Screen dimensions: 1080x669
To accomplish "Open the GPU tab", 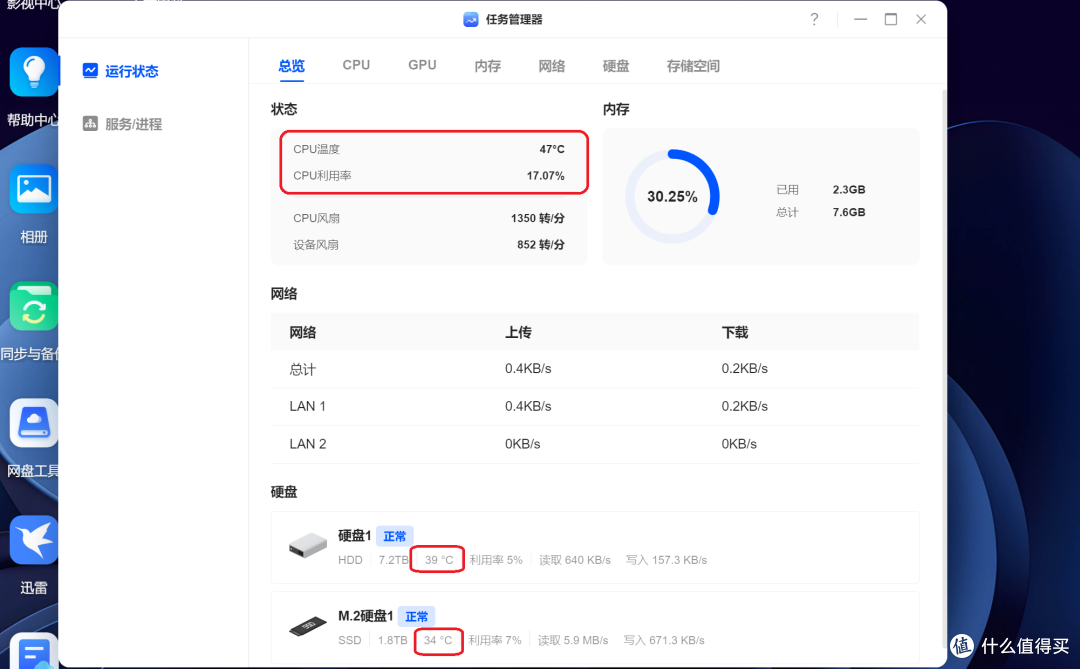I will pyautogui.click(x=422, y=65).
